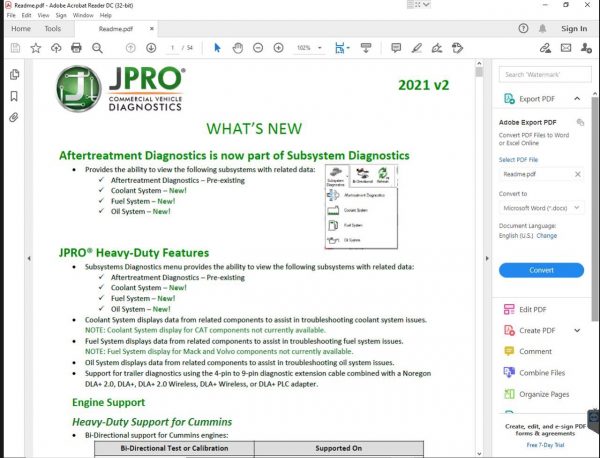Click the scrolling mode toolbar icon
This screenshot has height=458, width=600.
coord(366,48)
